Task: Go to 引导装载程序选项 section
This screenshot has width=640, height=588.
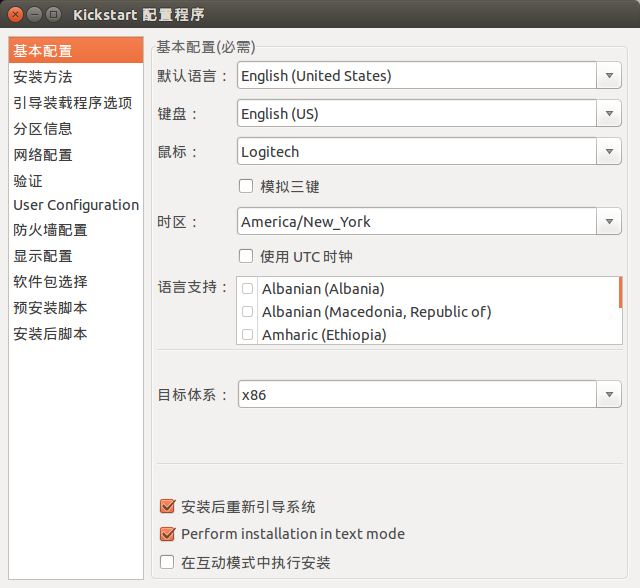Action: coord(76,103)
